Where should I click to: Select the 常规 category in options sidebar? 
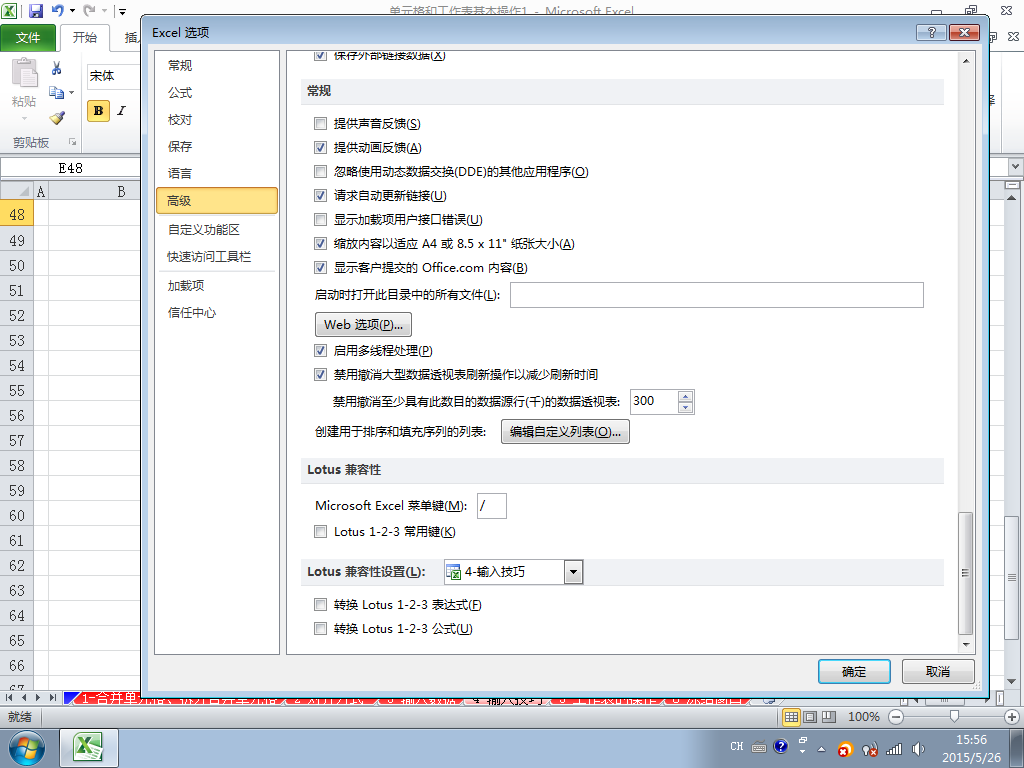(217, 65)
